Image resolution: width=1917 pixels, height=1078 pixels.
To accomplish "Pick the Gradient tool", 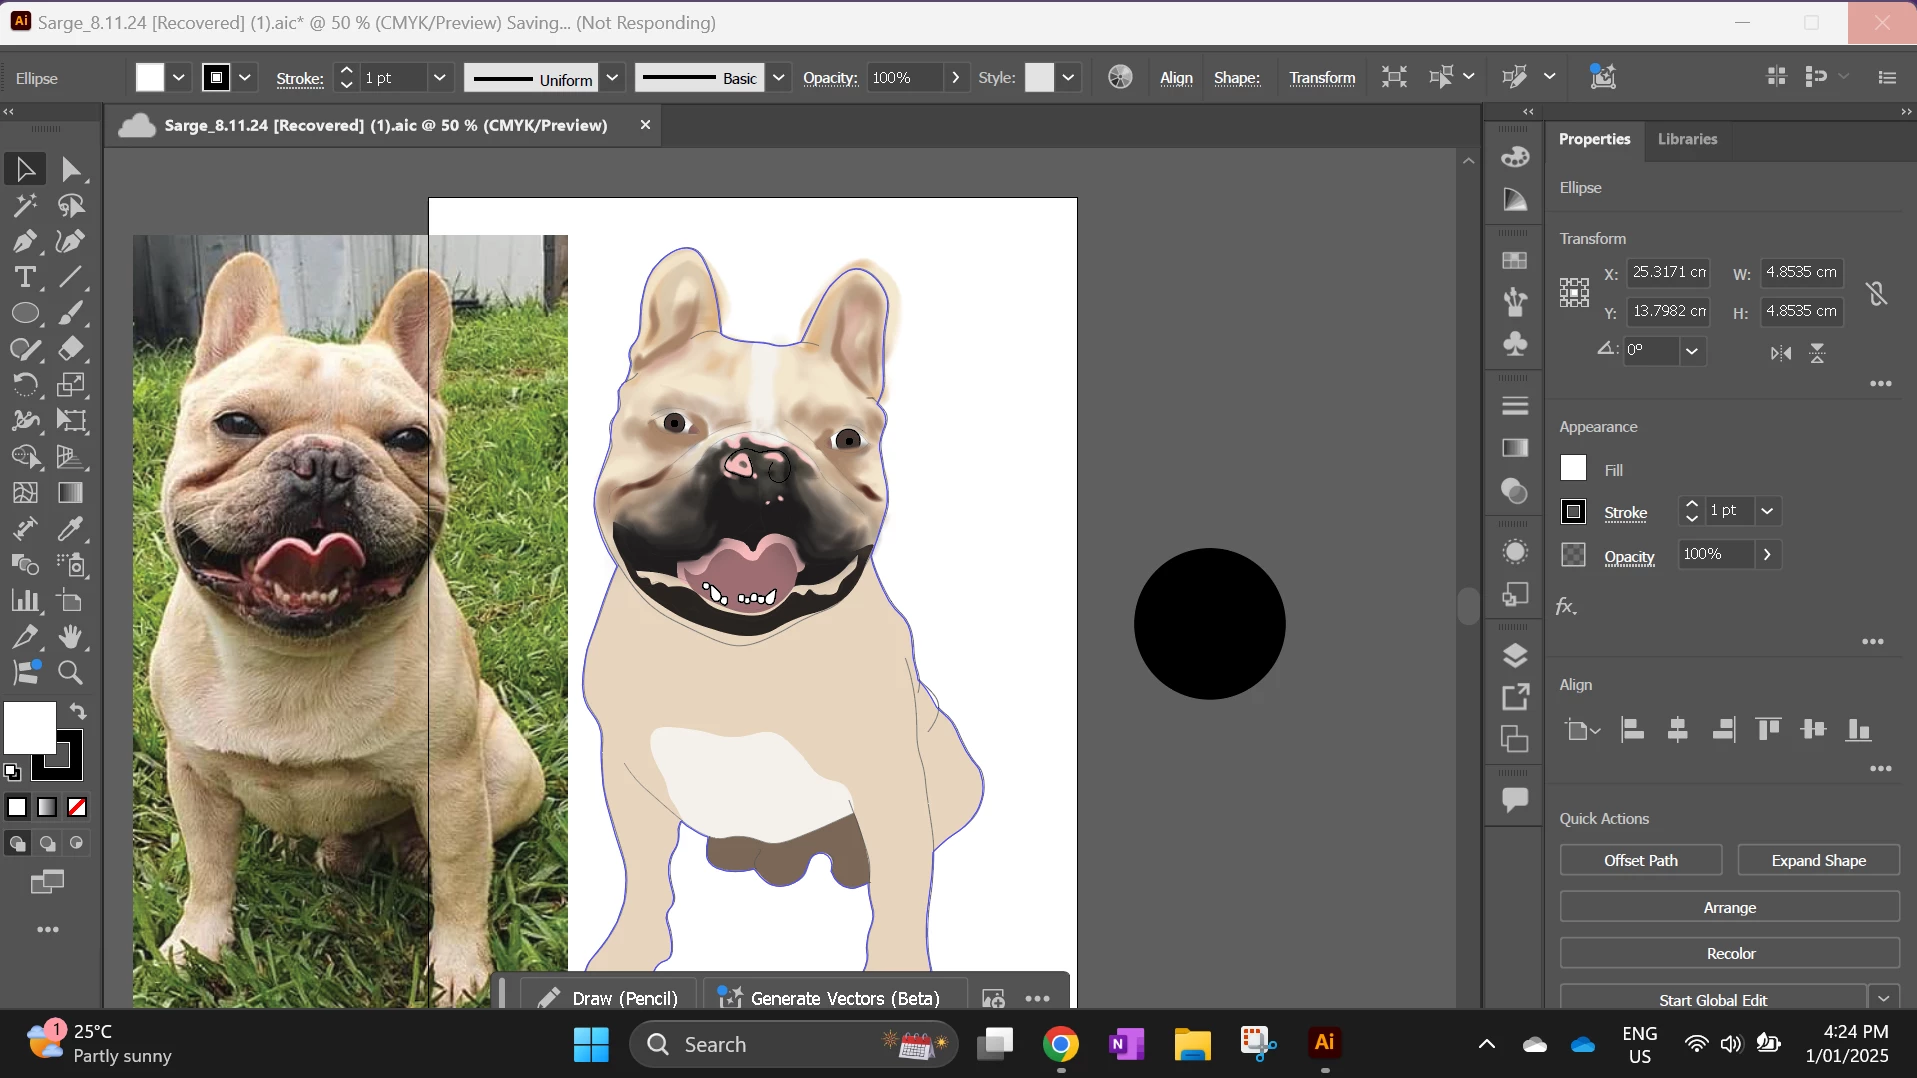I will click(x=71, y=493).
